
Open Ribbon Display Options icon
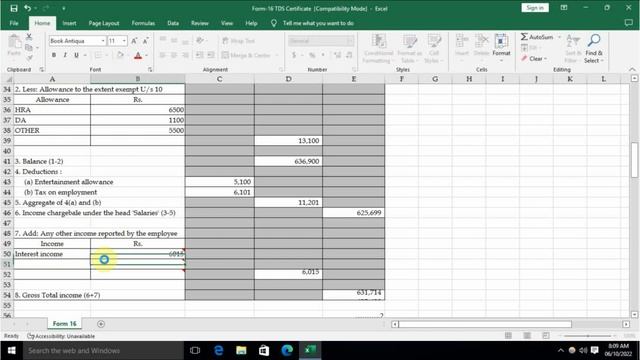tap(564, 8)
